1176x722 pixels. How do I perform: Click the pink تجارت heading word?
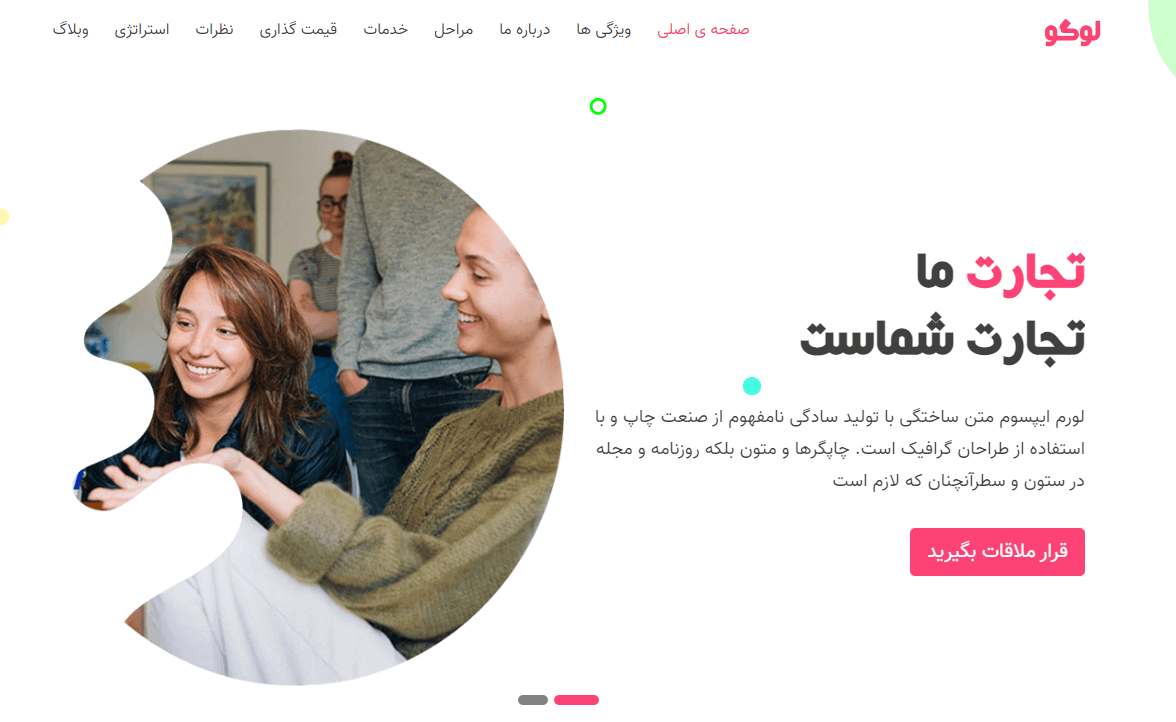1024,271
